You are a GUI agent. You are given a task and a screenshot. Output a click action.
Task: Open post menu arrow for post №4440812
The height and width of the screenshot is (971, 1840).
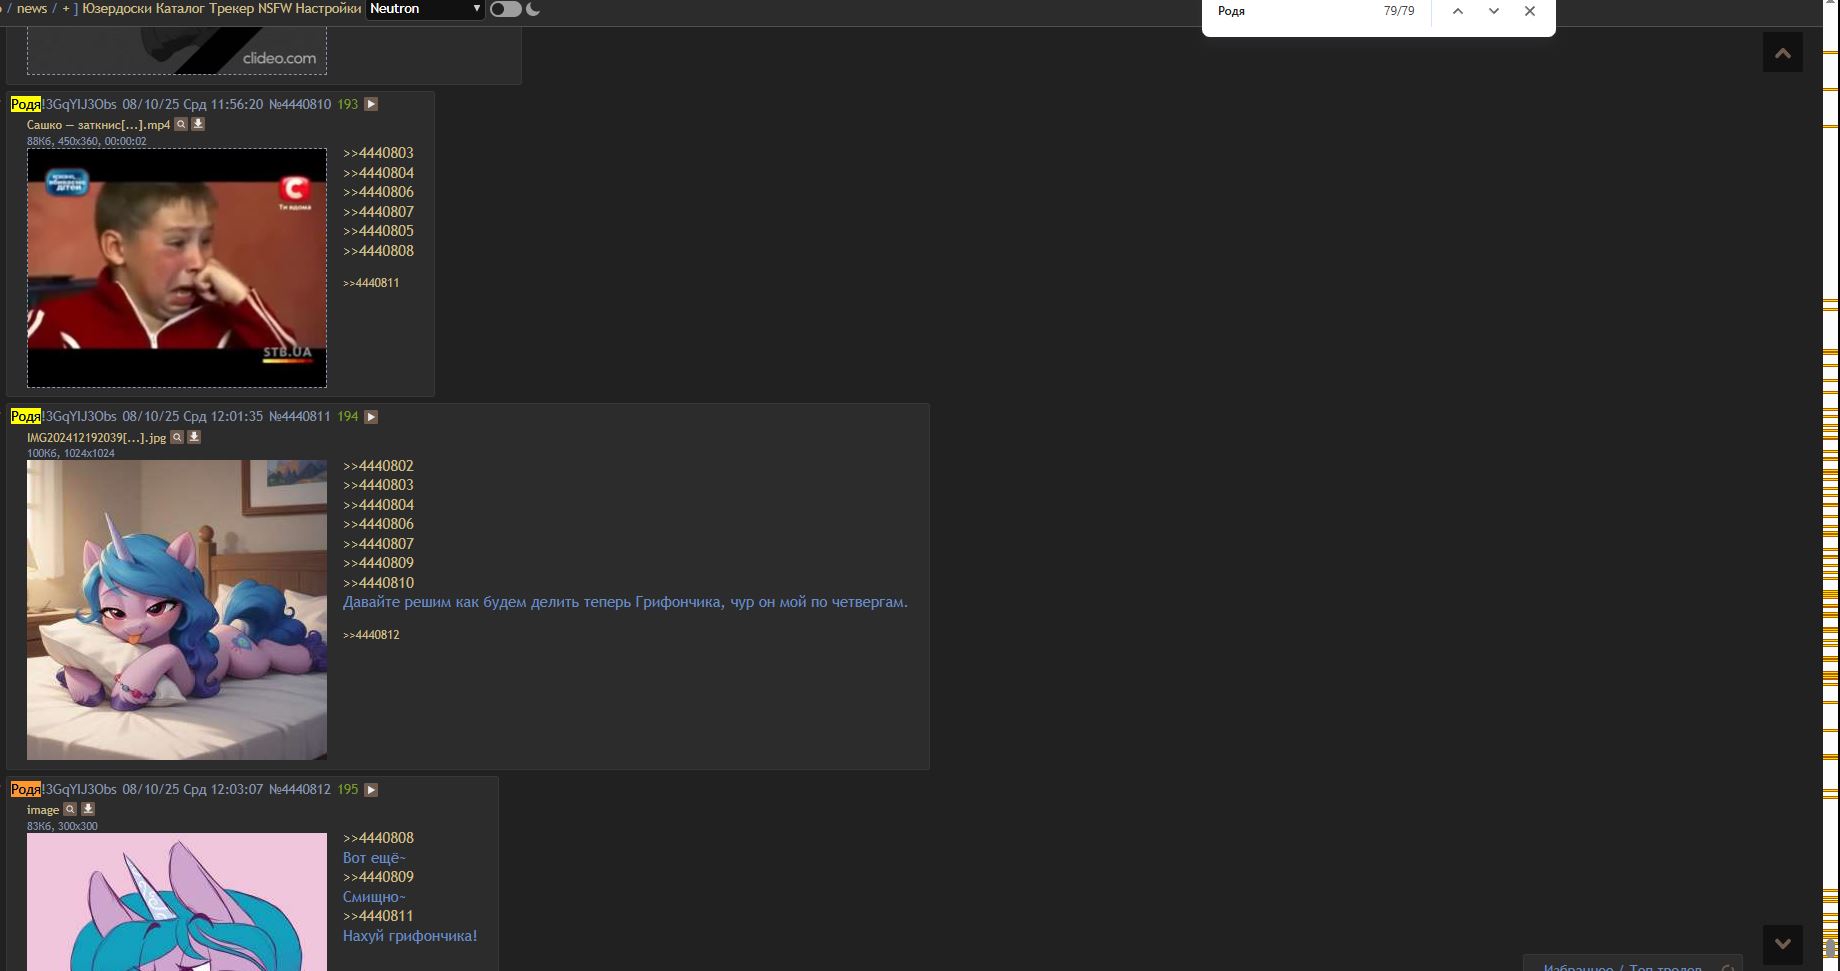(x=371, y=790)
